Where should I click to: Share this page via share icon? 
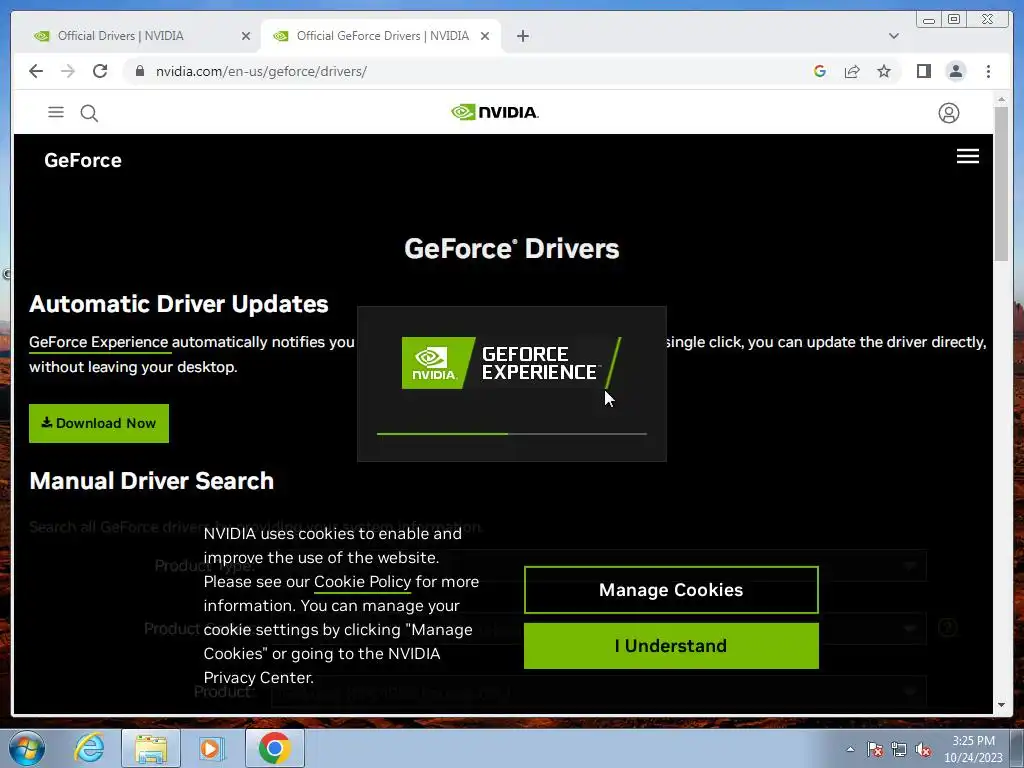[x=852, y=71]
